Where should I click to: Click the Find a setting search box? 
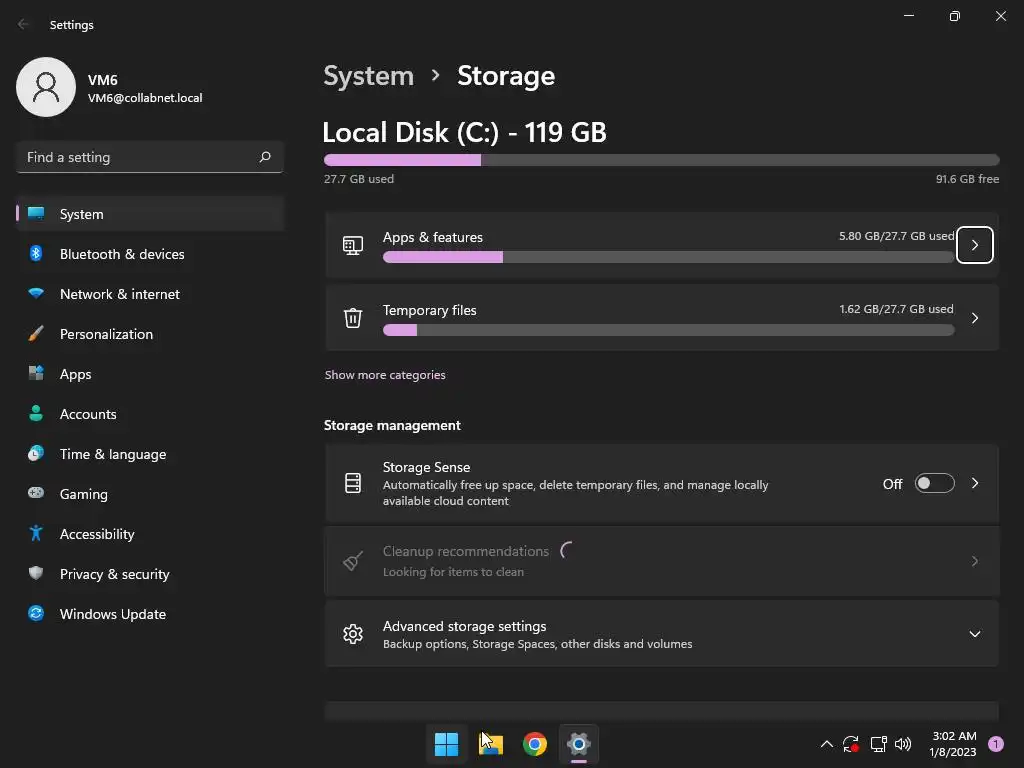140,157
